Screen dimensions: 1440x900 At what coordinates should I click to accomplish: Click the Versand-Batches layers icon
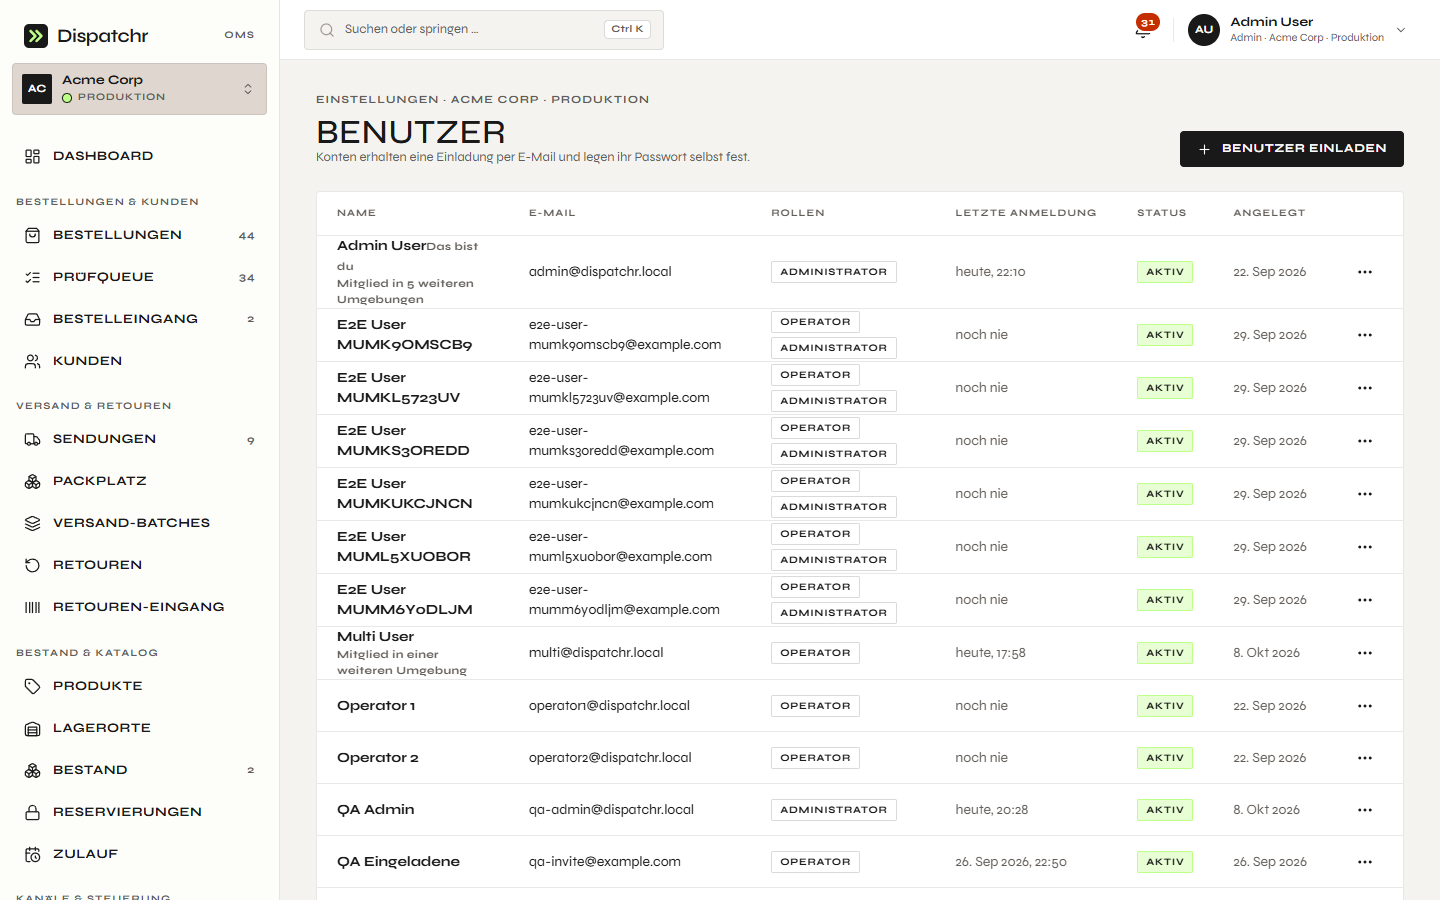click(33, 523)
